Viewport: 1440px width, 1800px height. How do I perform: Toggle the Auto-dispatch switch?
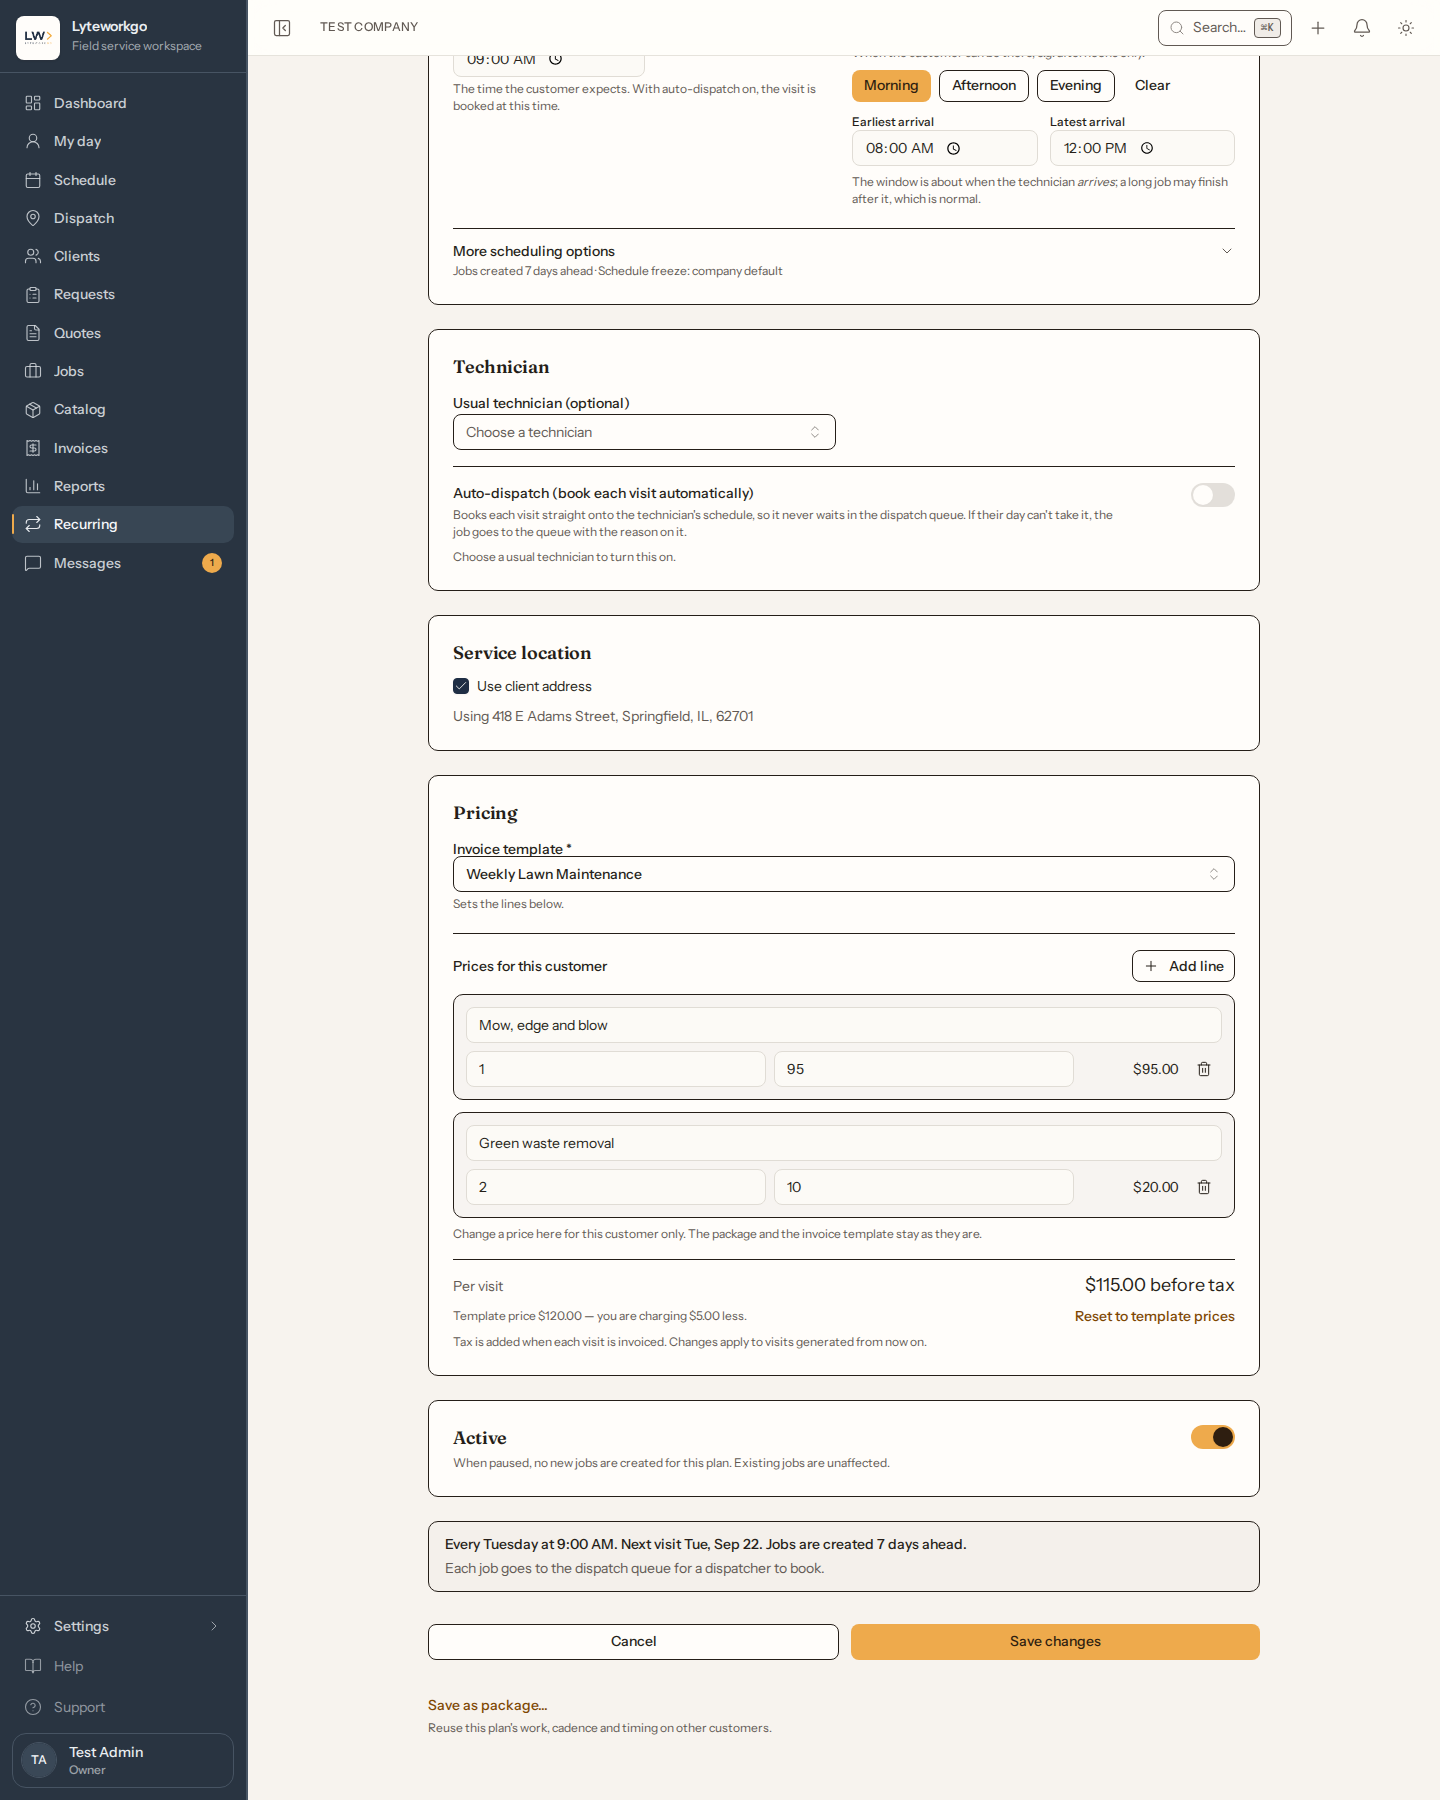pyautogui.click(x=1212, y=495)
